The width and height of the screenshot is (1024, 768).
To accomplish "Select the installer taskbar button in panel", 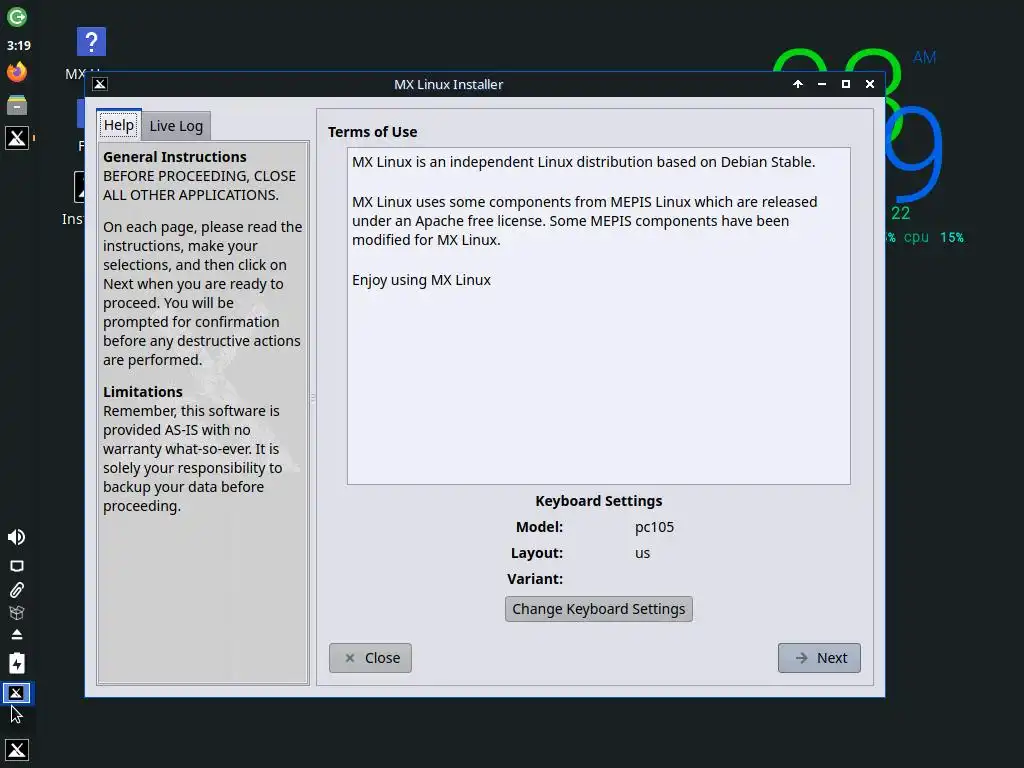I will tap(16, 693).
